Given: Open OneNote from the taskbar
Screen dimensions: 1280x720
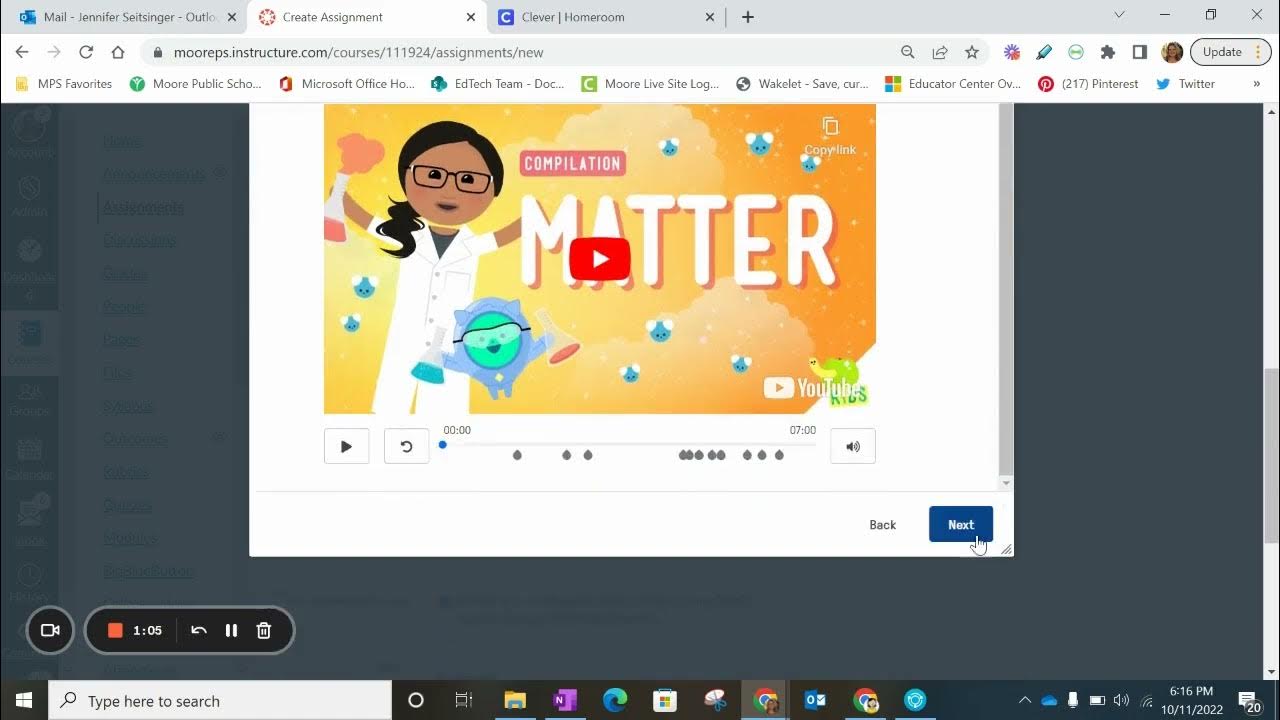Looking at the screenshot, I should tap(565, 700).
